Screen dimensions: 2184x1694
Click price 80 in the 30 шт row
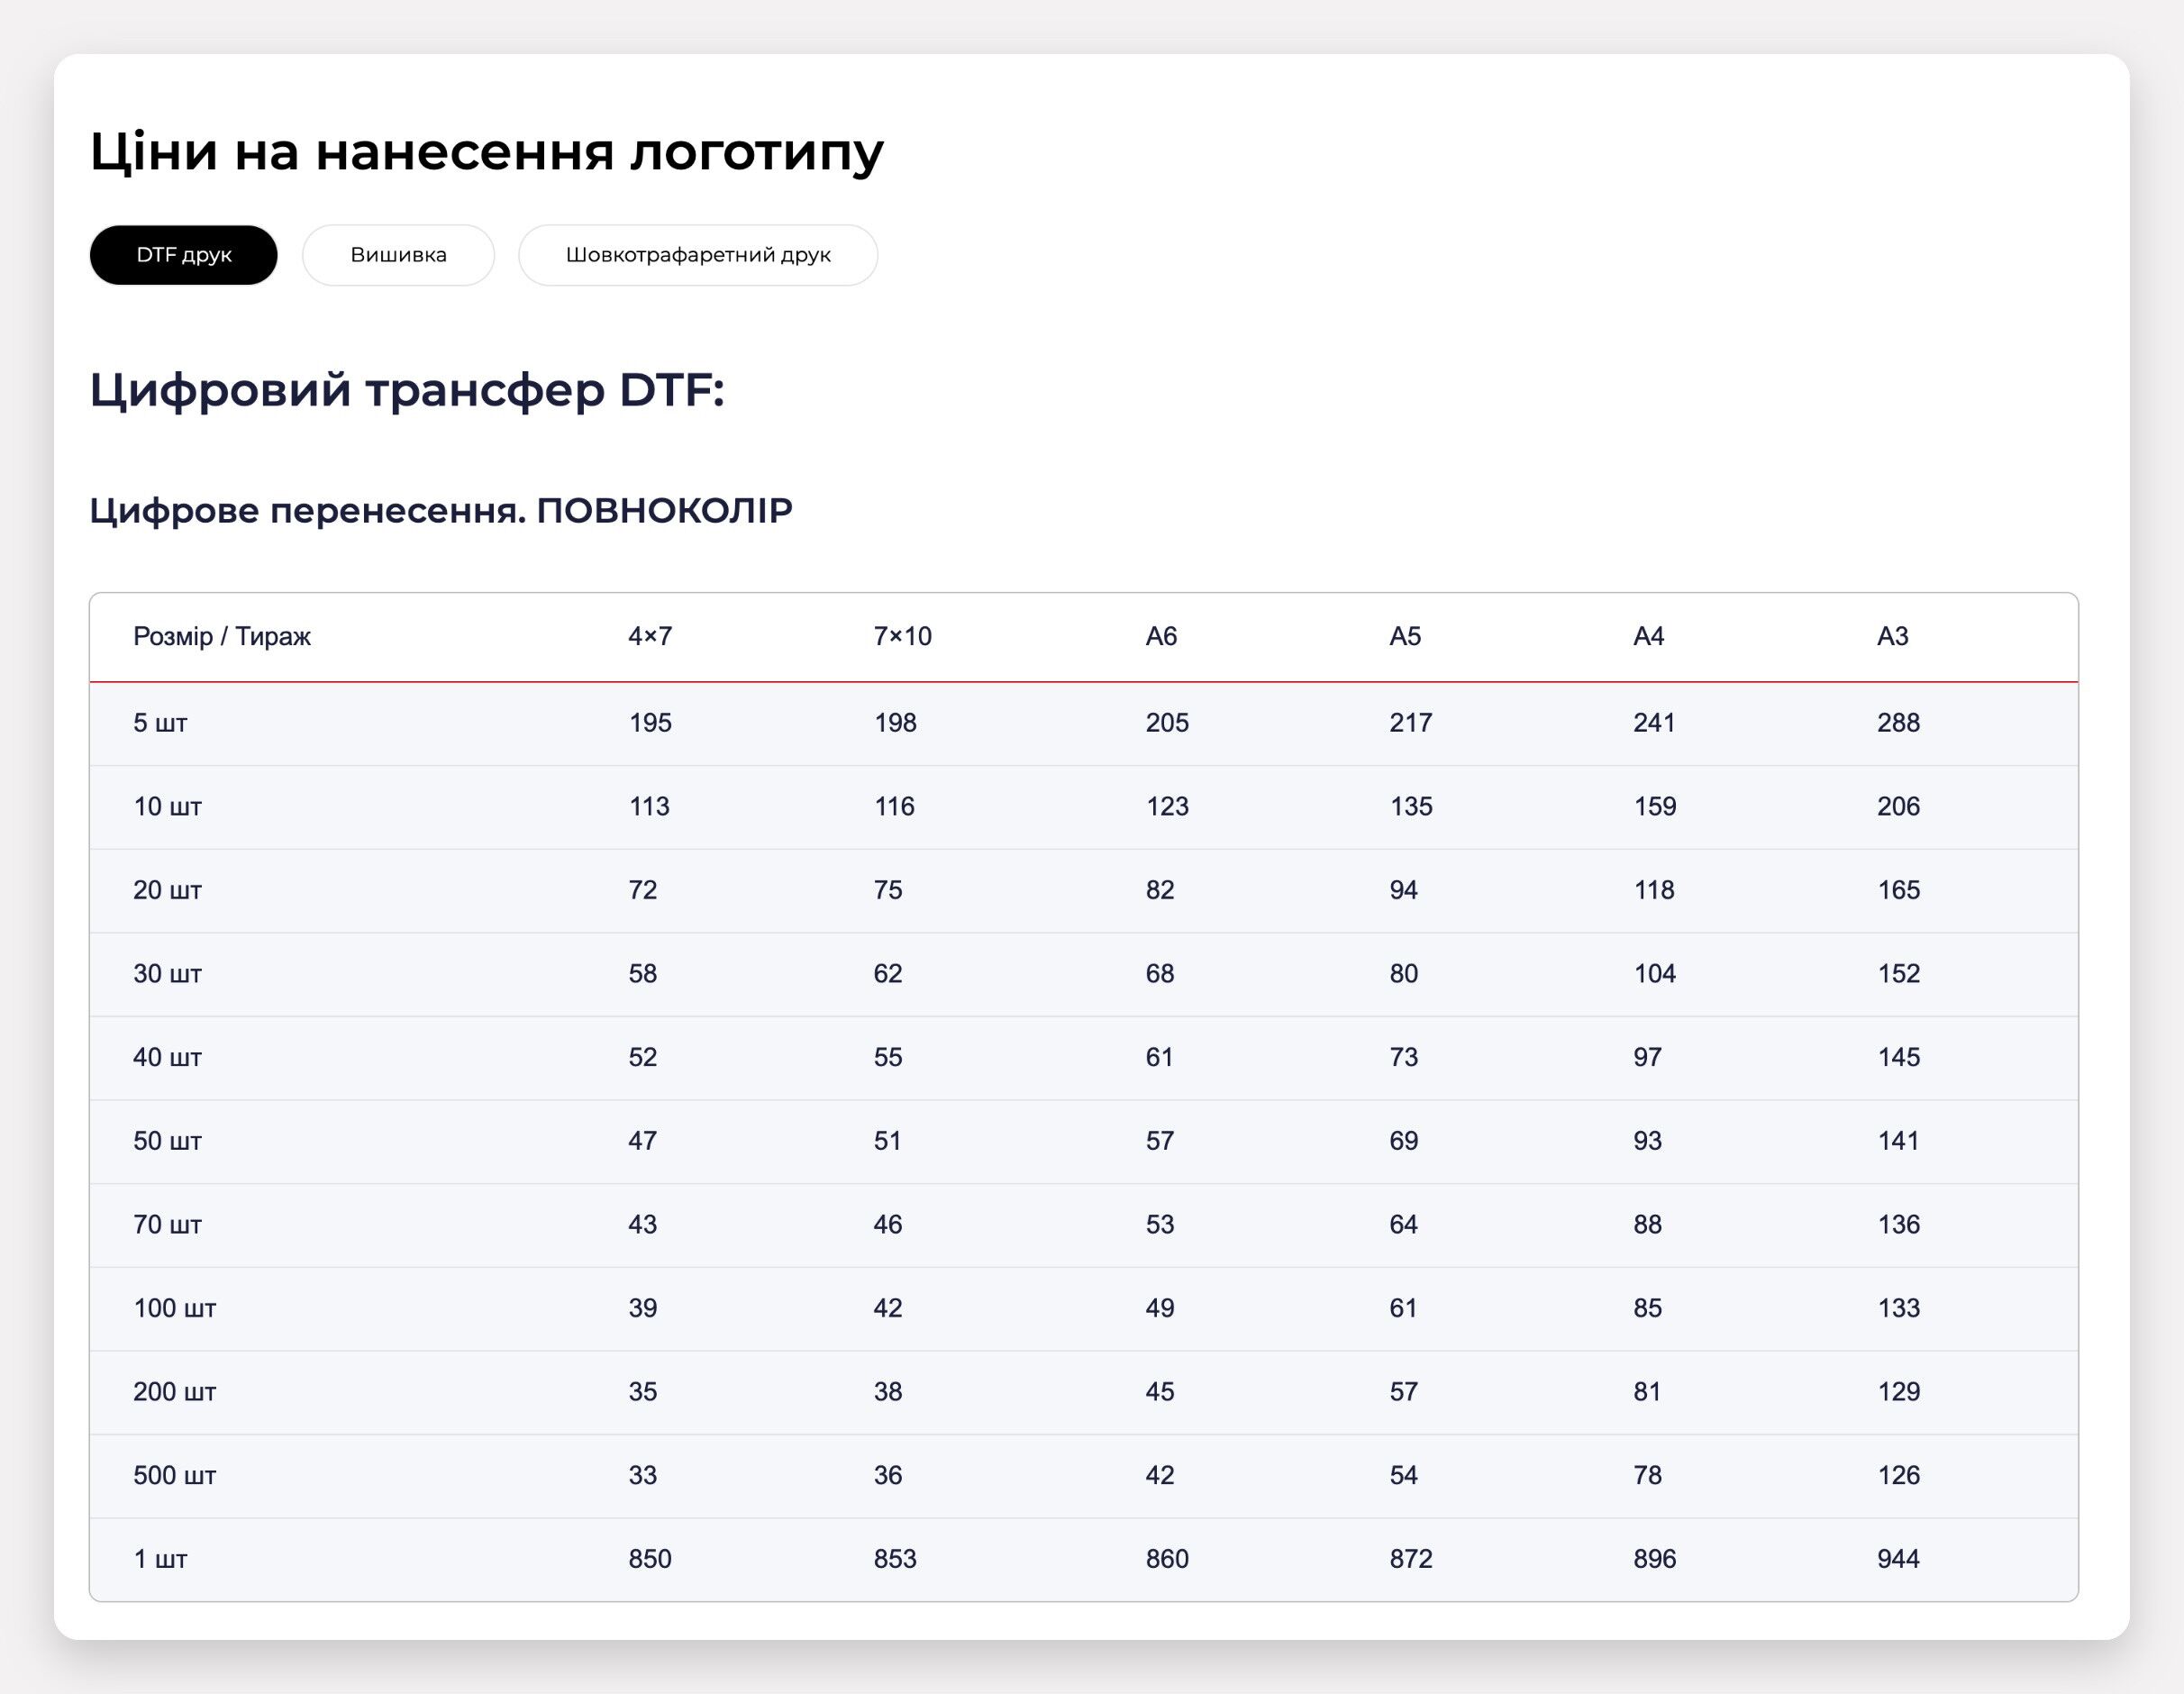1404,974
